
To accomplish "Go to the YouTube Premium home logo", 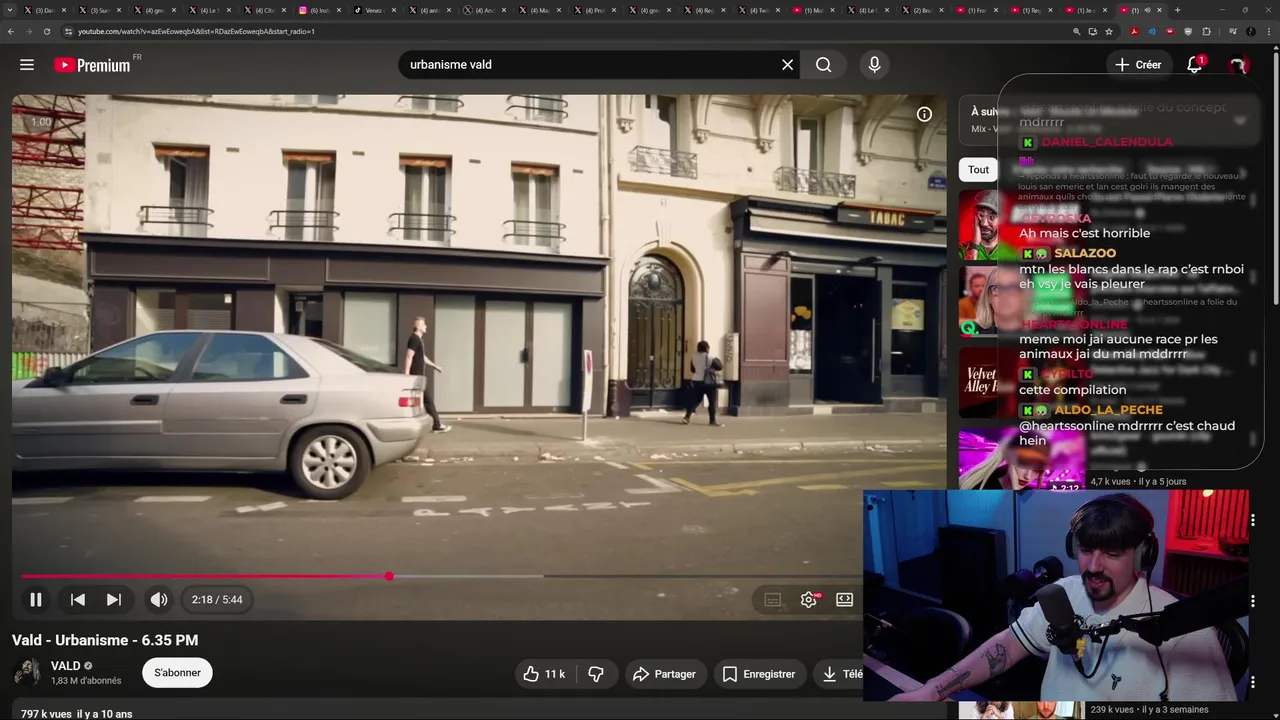I will 92,65.
